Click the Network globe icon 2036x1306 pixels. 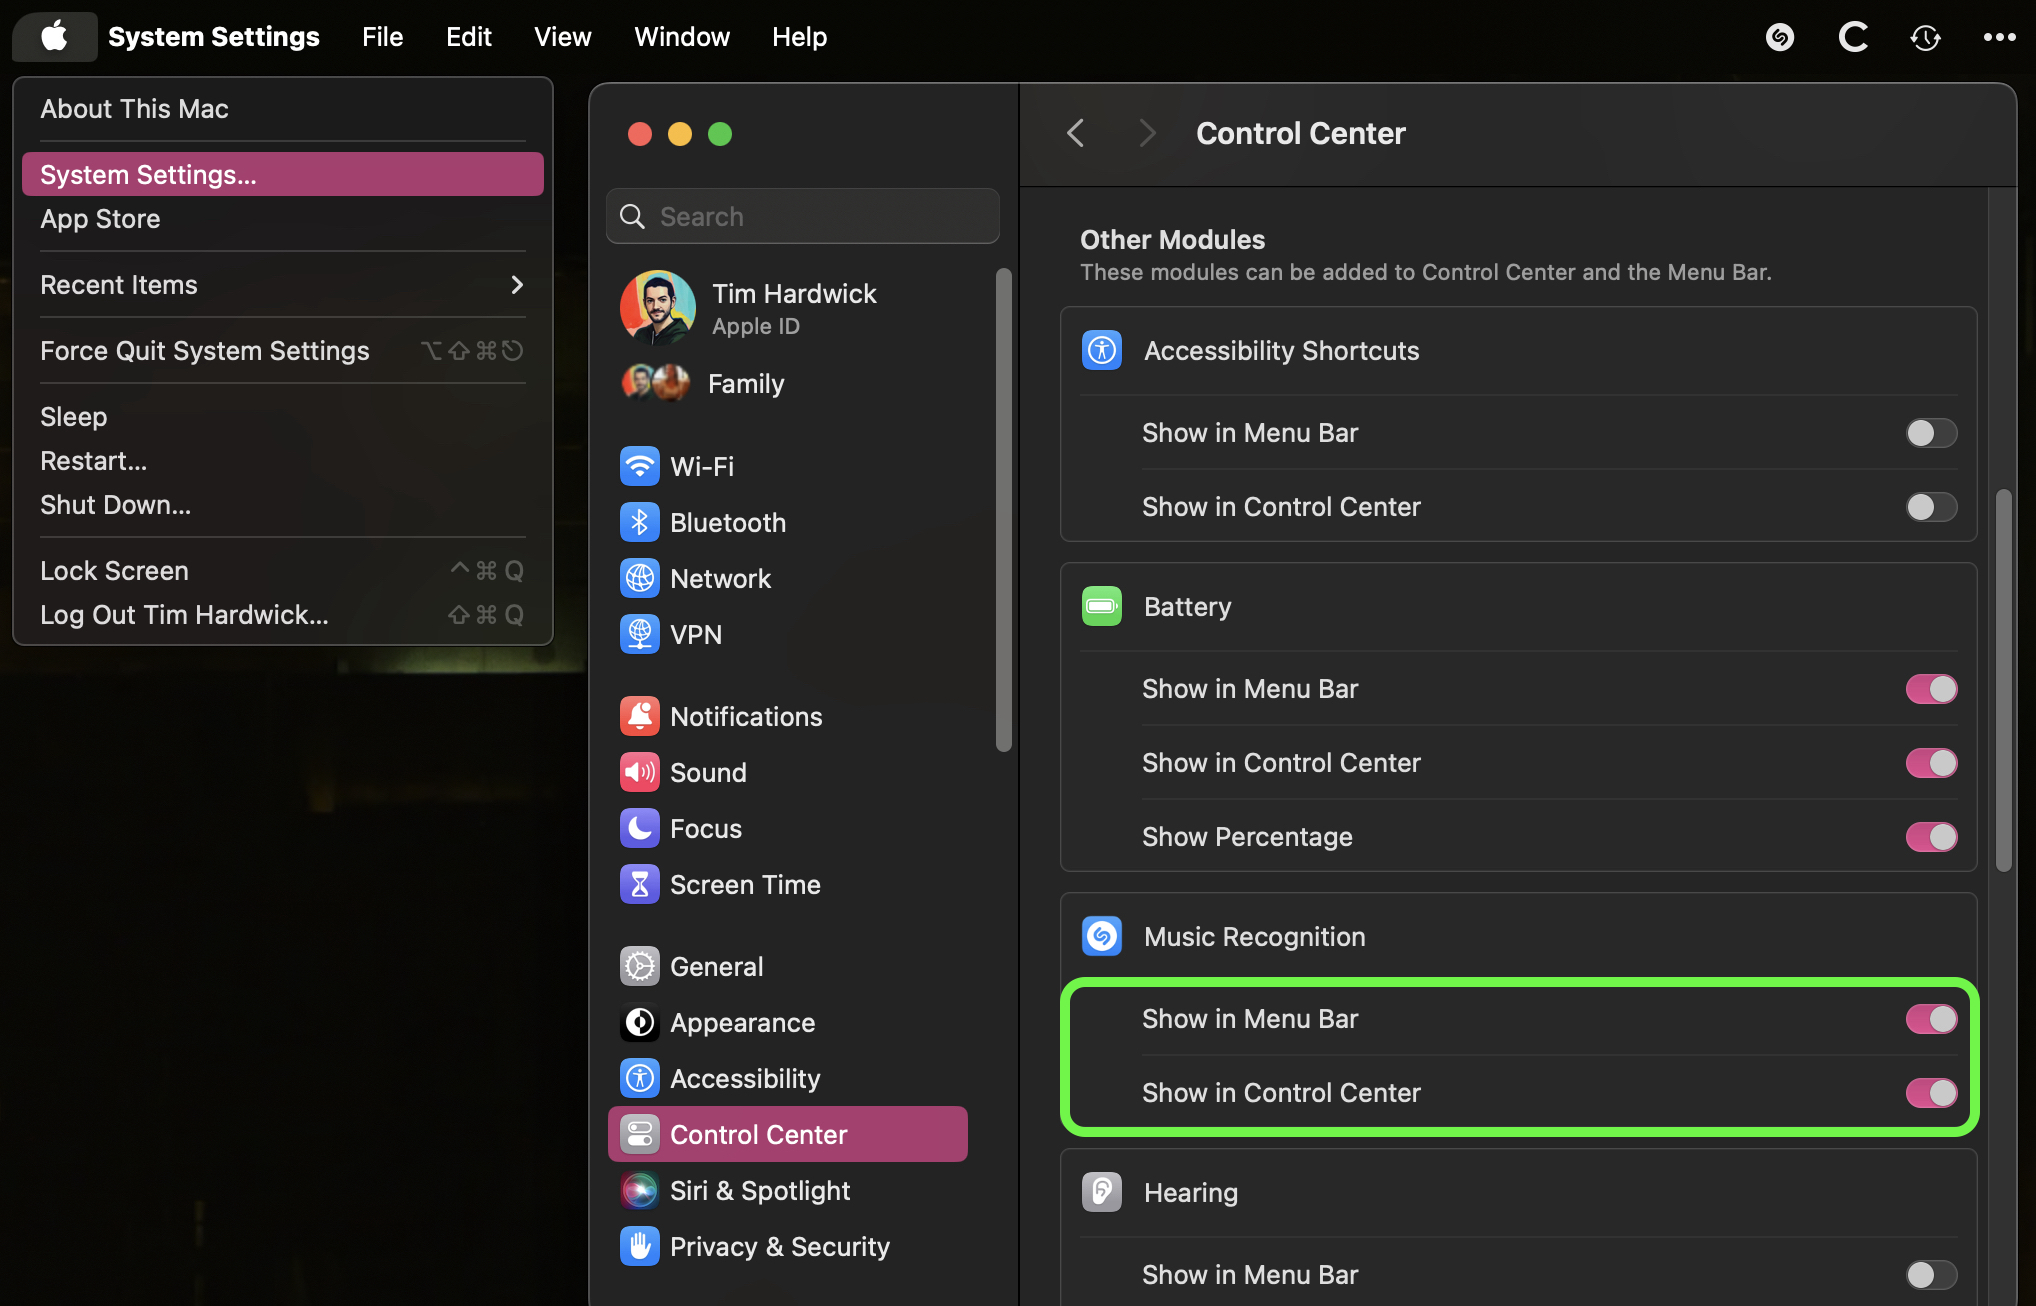click(x=640, y=578)
